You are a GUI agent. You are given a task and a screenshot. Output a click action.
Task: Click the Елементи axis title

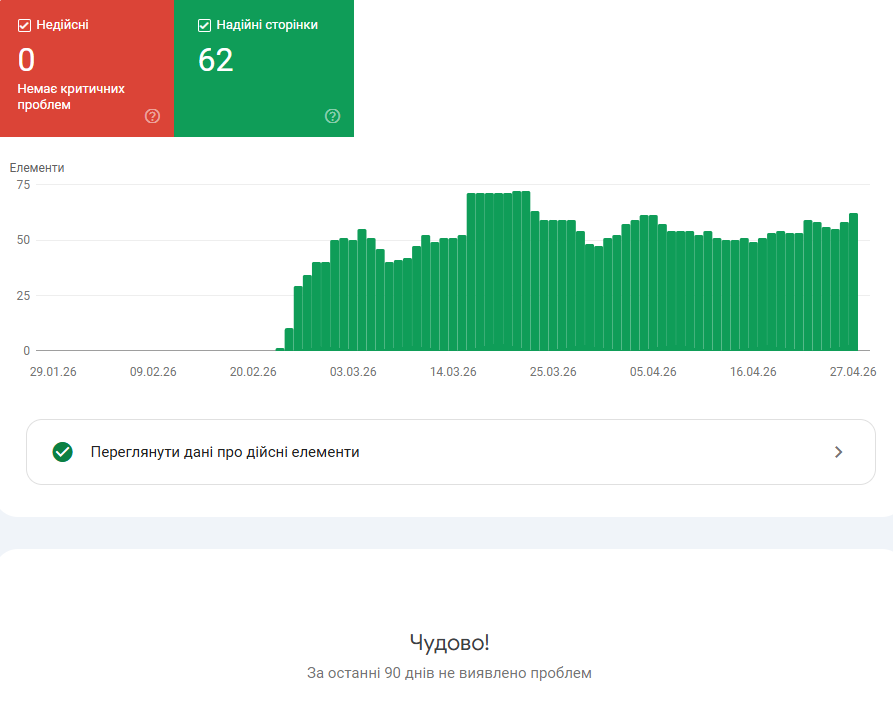(37, 168)
